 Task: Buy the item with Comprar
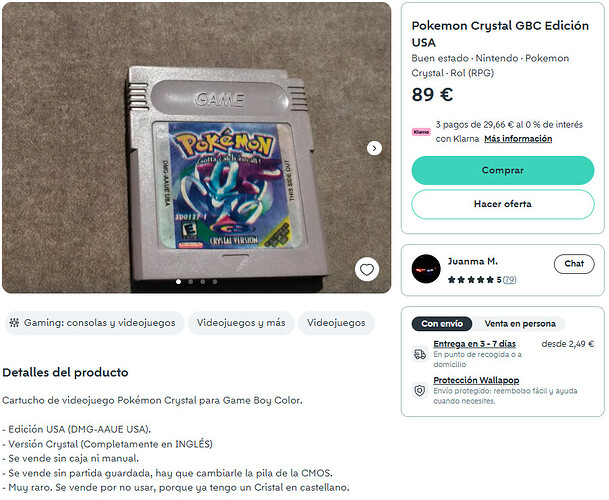tap(503, 170)
